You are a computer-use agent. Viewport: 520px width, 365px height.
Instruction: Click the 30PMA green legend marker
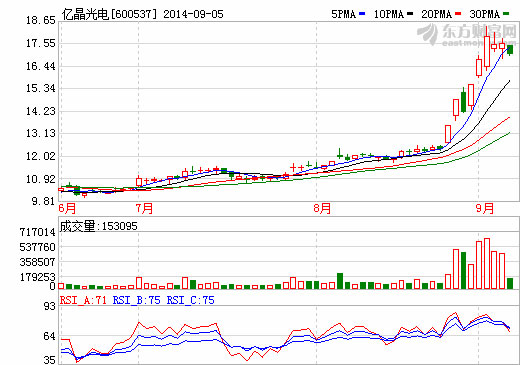[x=506, y=14]
